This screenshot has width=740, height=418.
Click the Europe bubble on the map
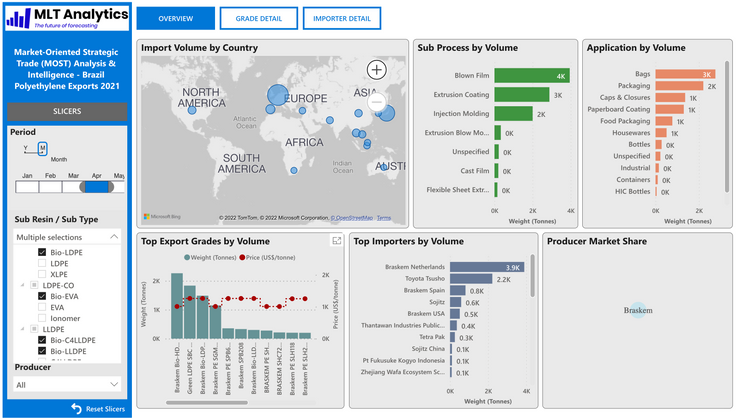[276, 96]
